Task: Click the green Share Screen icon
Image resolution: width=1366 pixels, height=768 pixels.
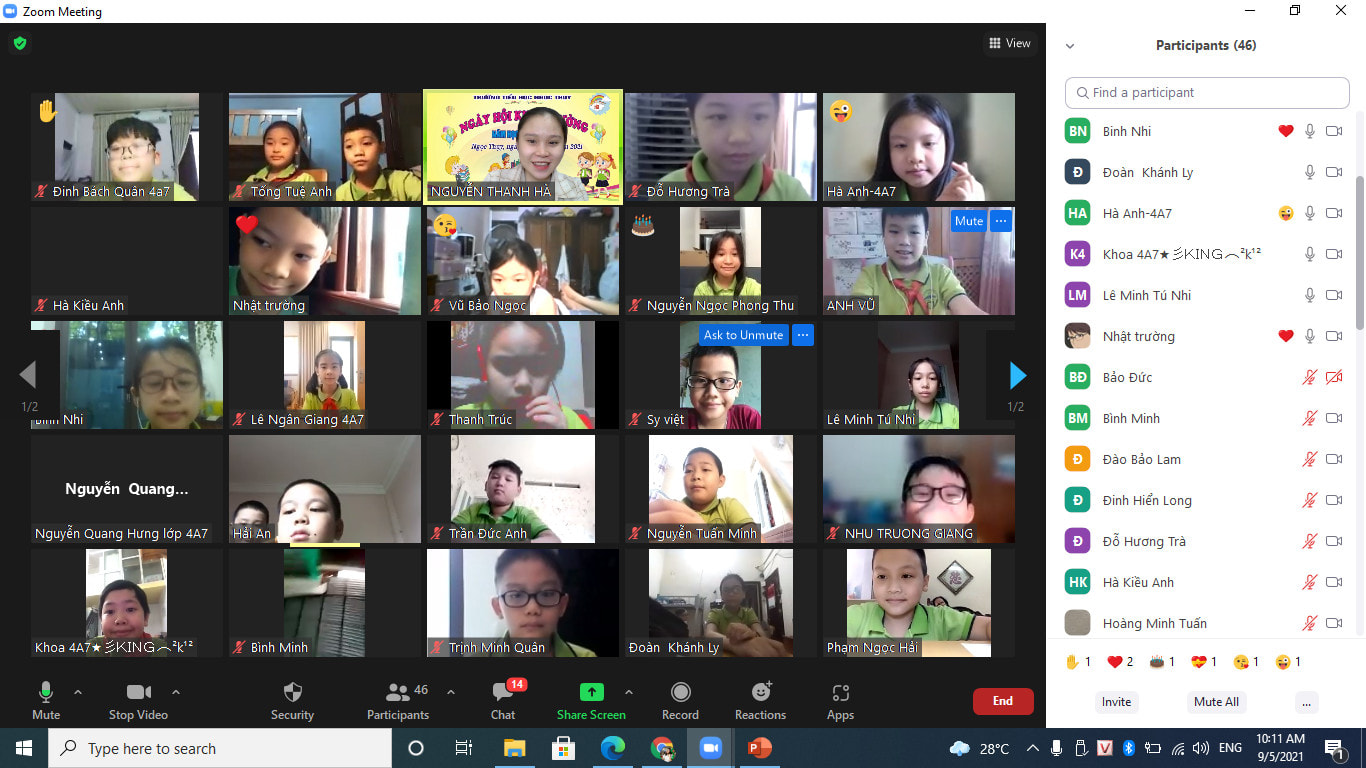Action: [x=591, y=692]
